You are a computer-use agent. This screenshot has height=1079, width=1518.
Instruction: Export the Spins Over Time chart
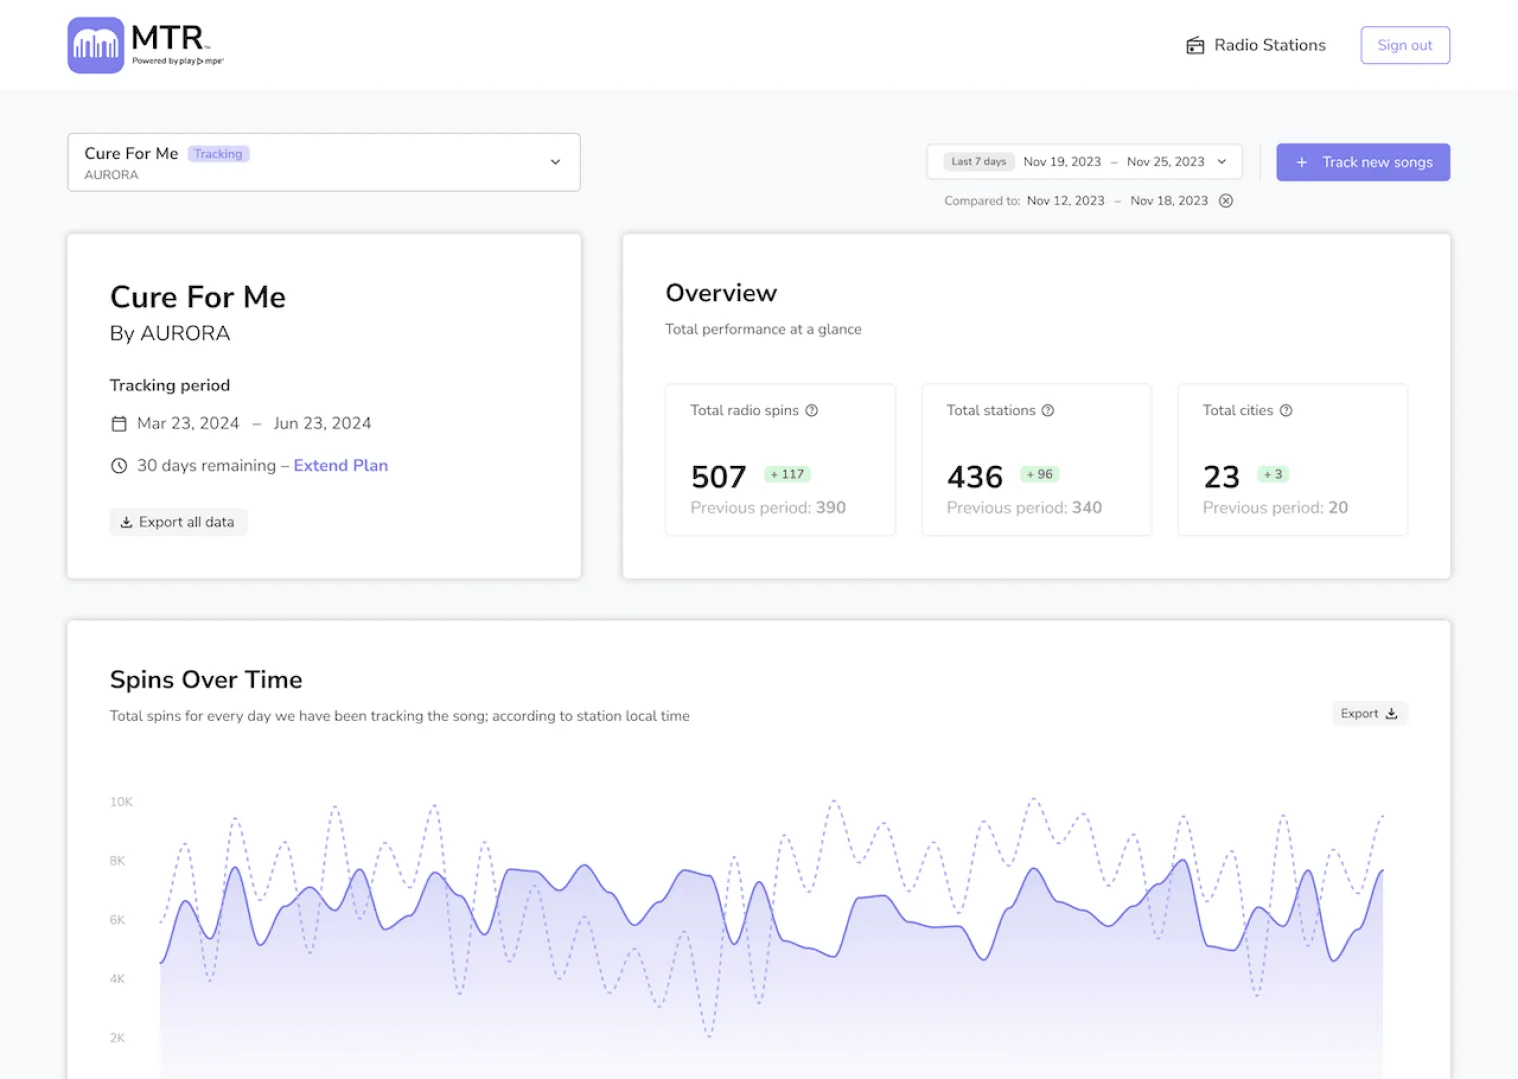[1370, 713]
